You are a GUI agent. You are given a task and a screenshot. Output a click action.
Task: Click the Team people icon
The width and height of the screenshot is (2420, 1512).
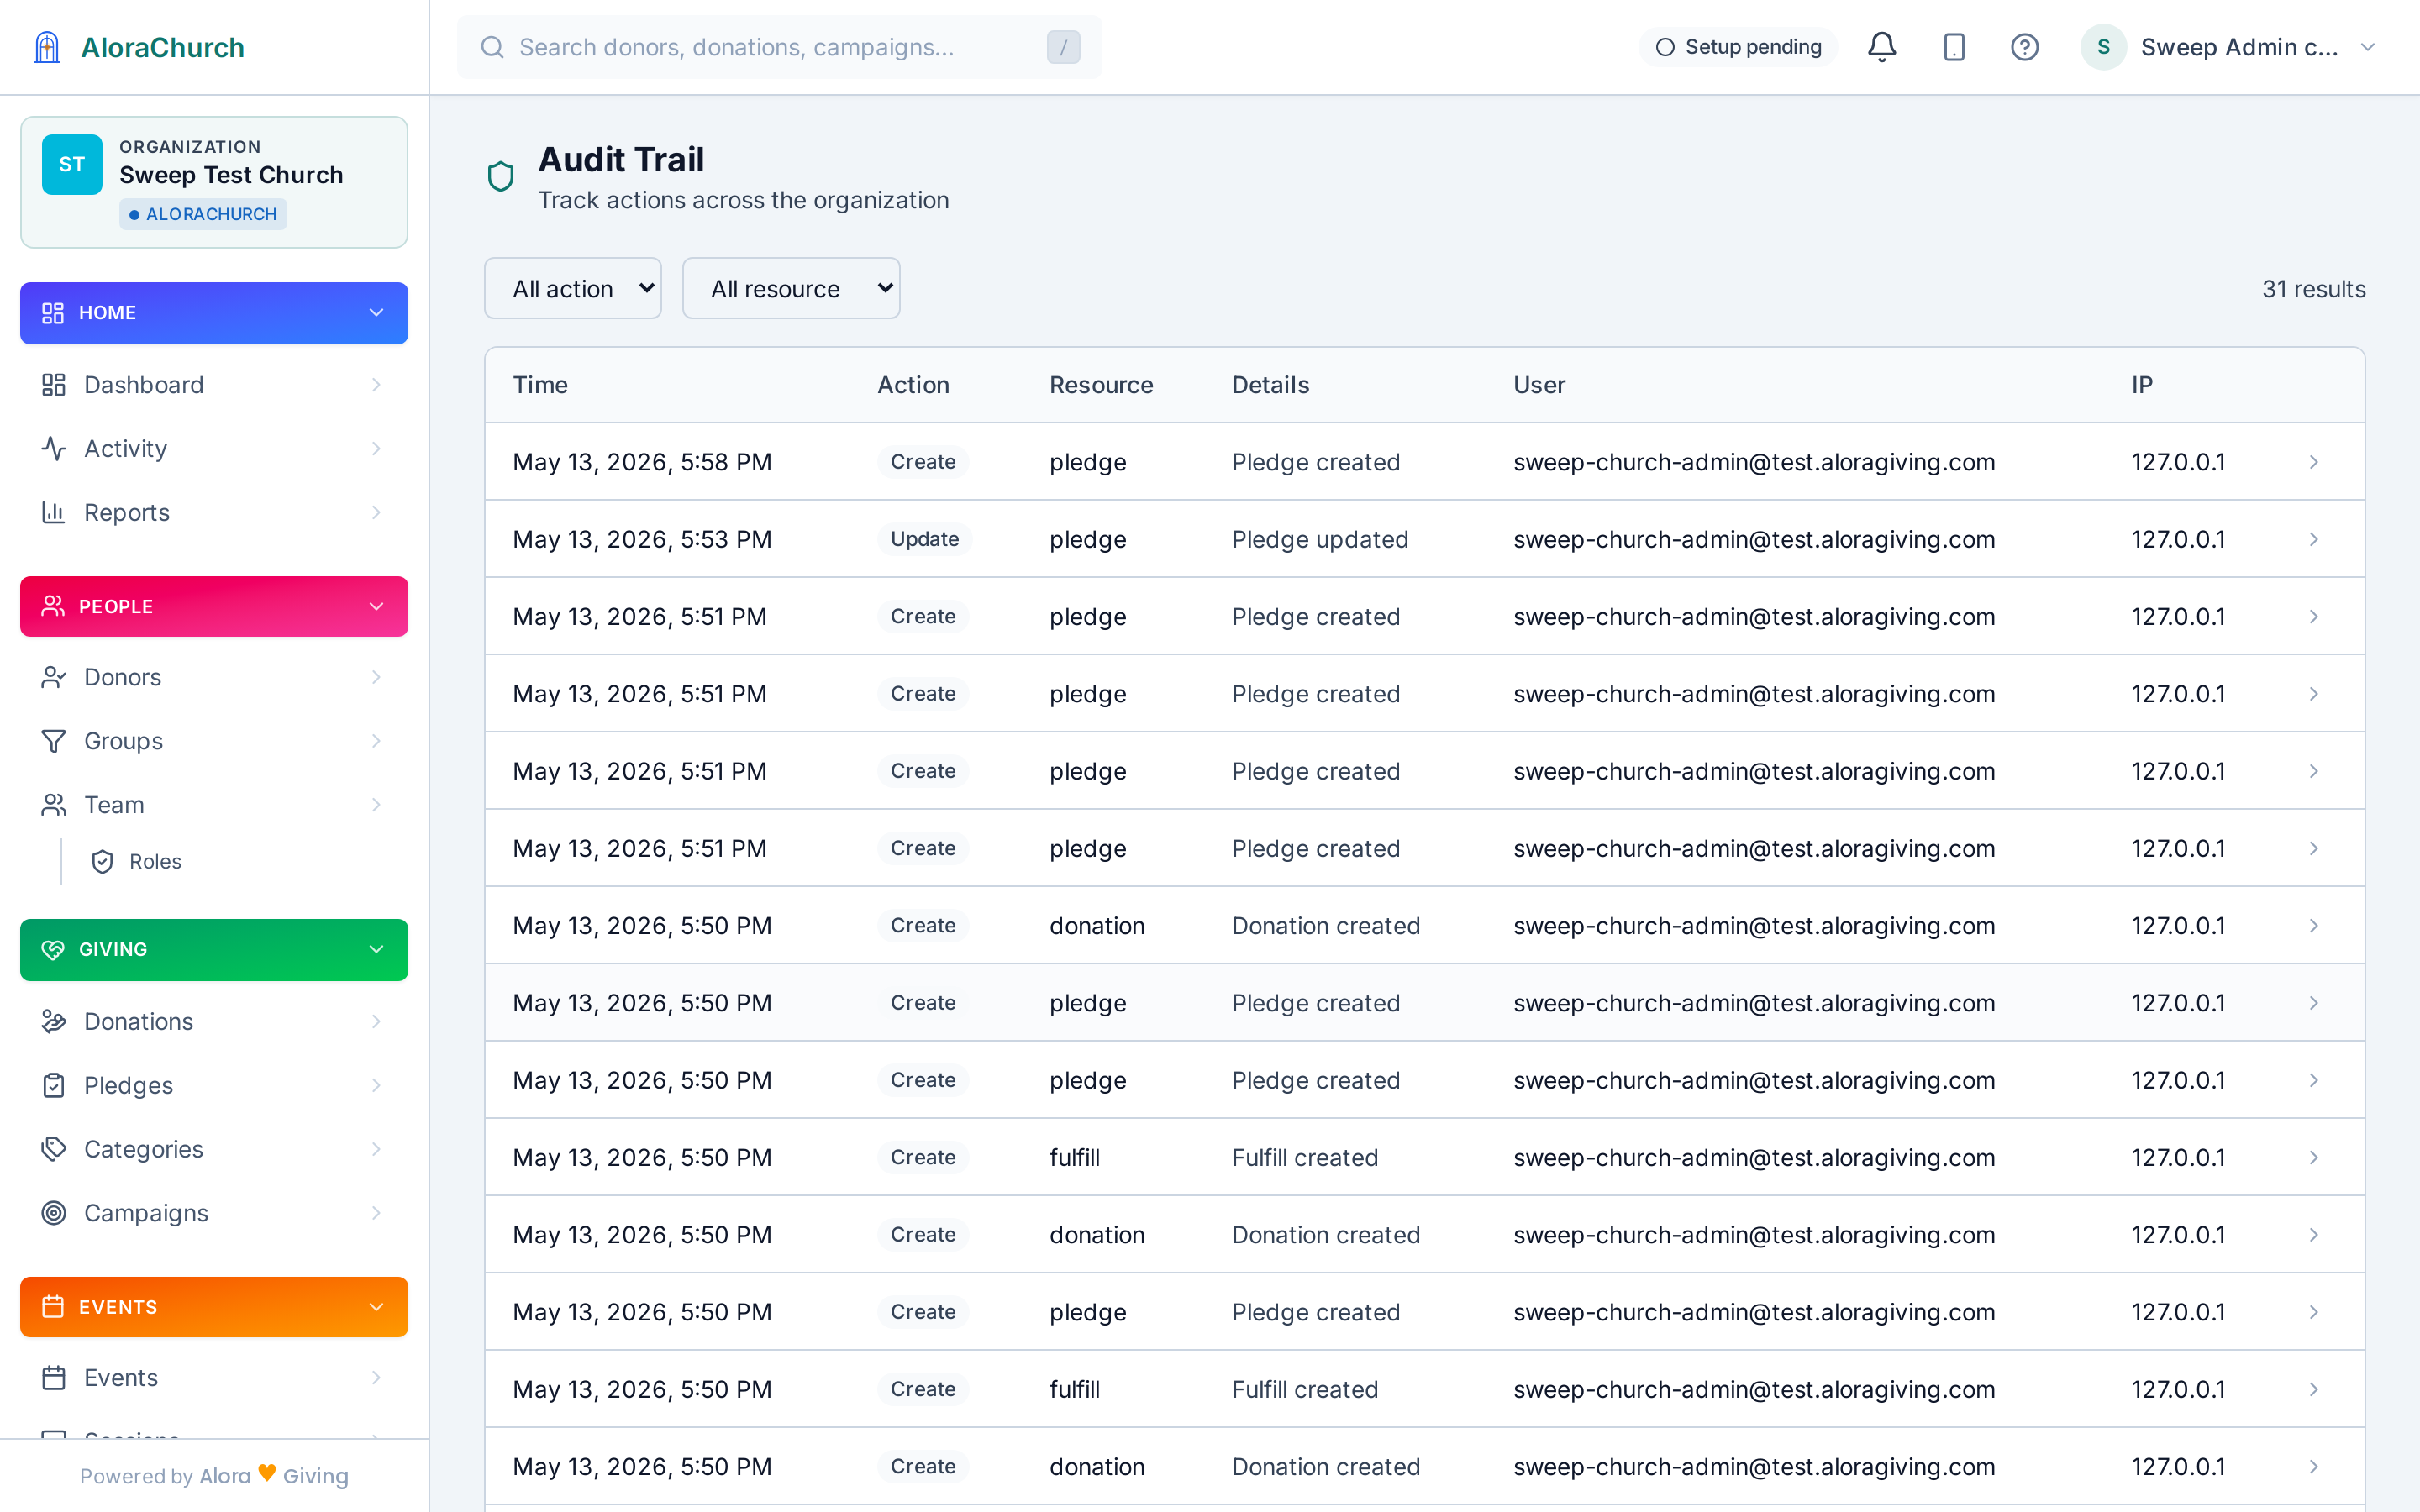pos(53,805)
